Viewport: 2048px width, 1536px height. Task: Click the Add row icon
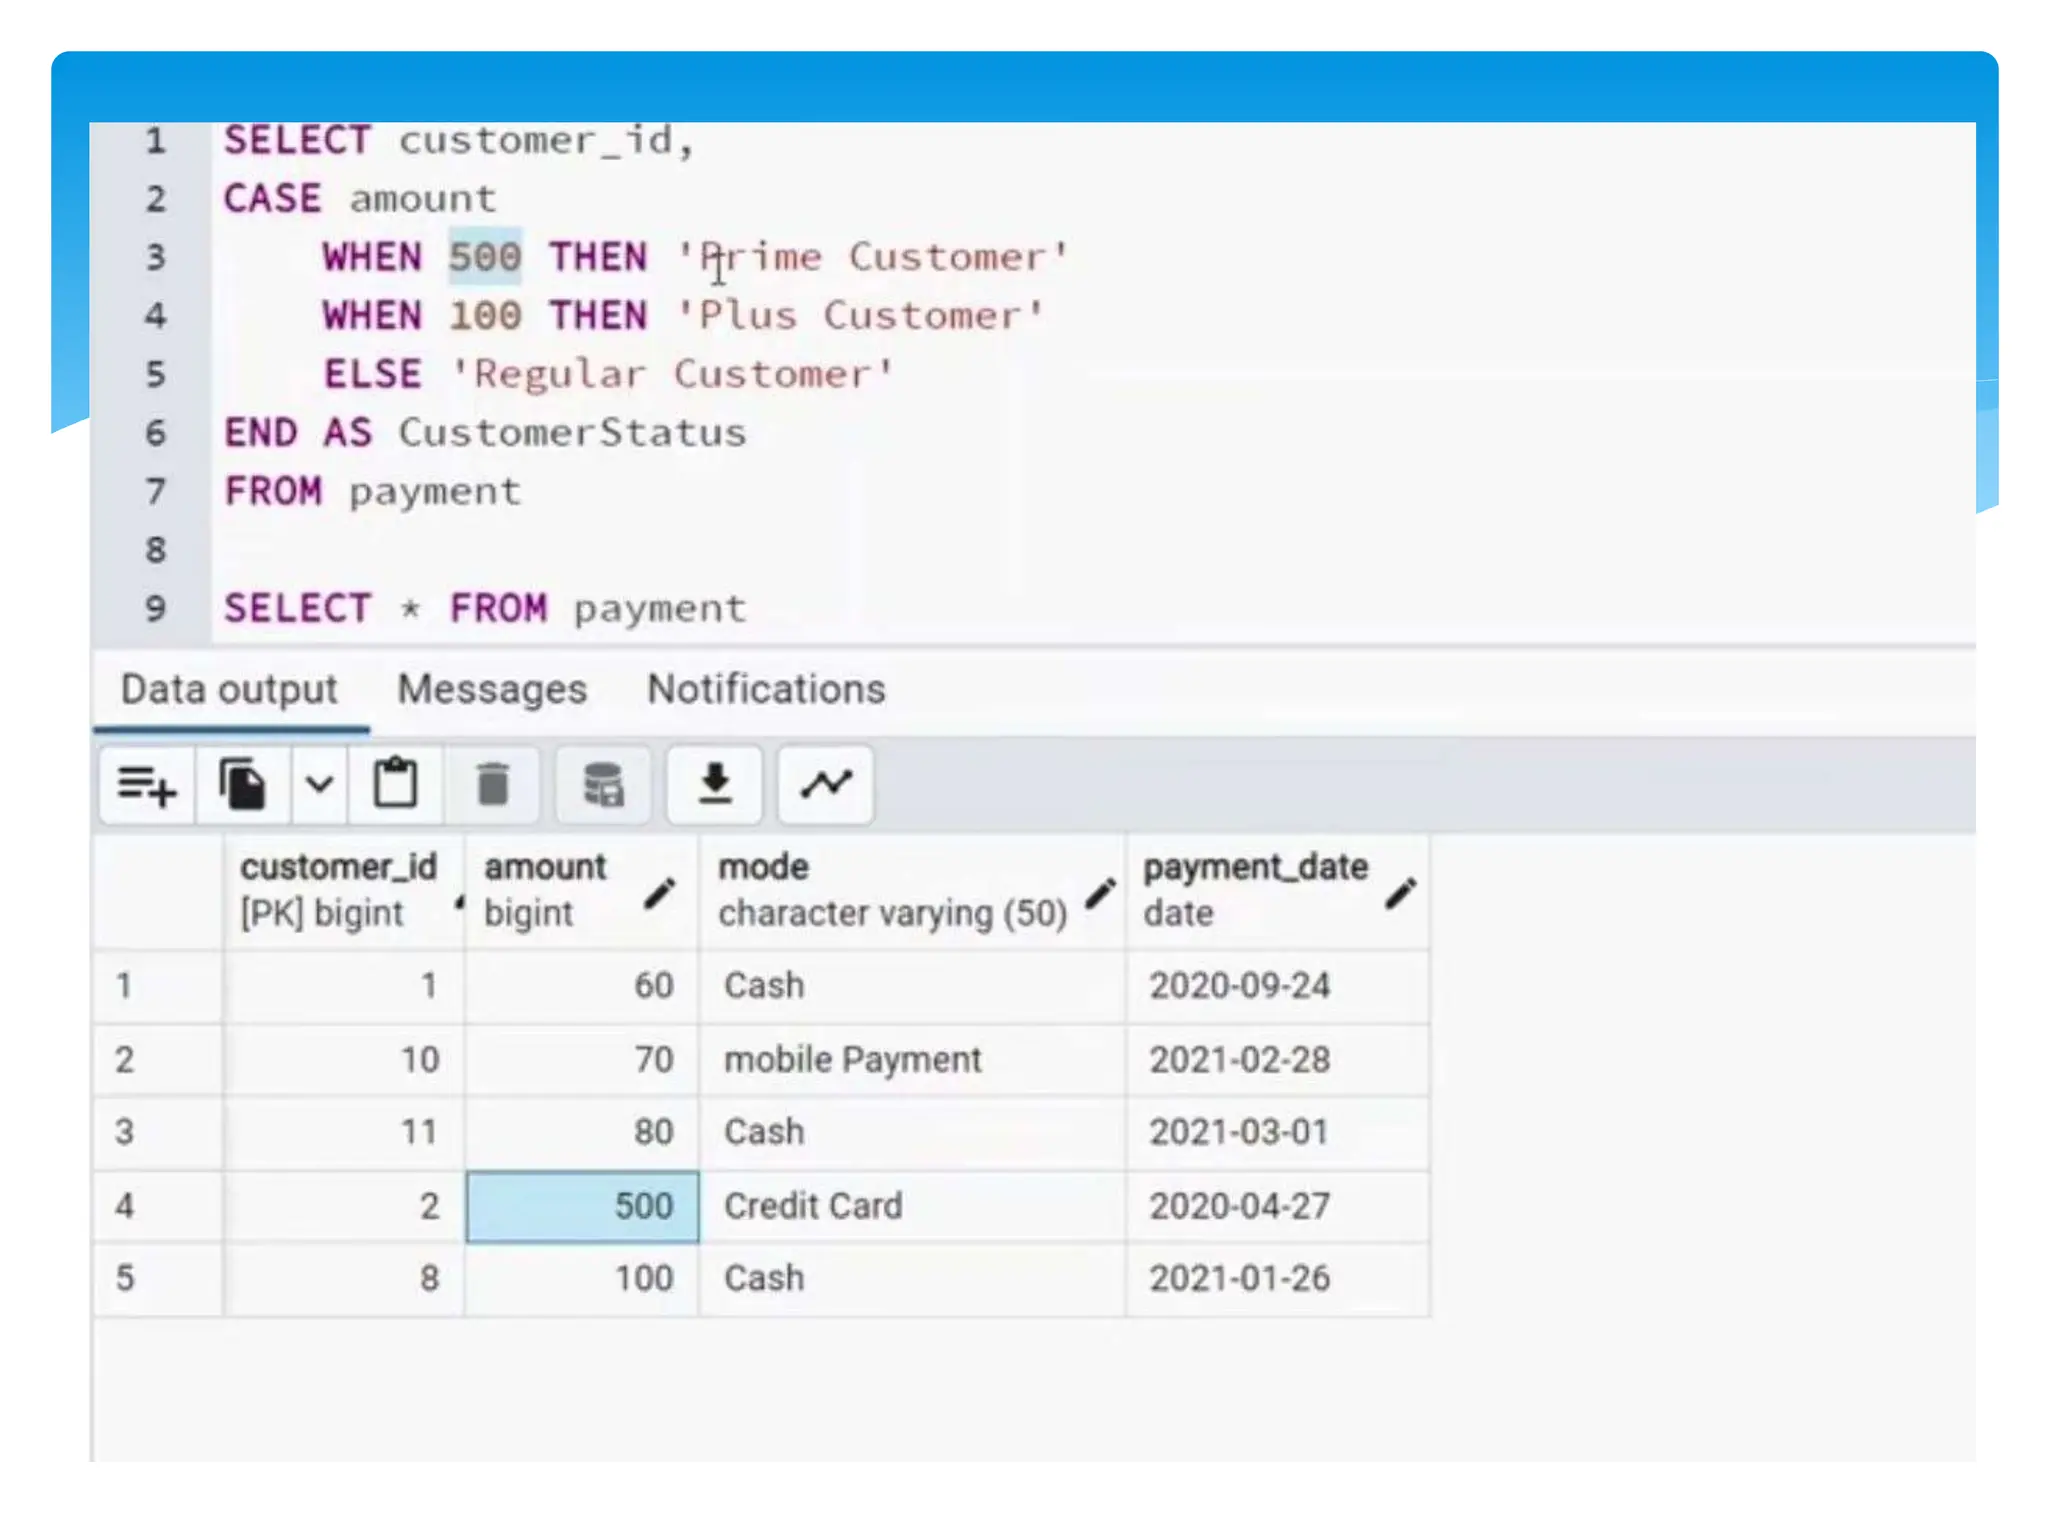tap(146, 785)
